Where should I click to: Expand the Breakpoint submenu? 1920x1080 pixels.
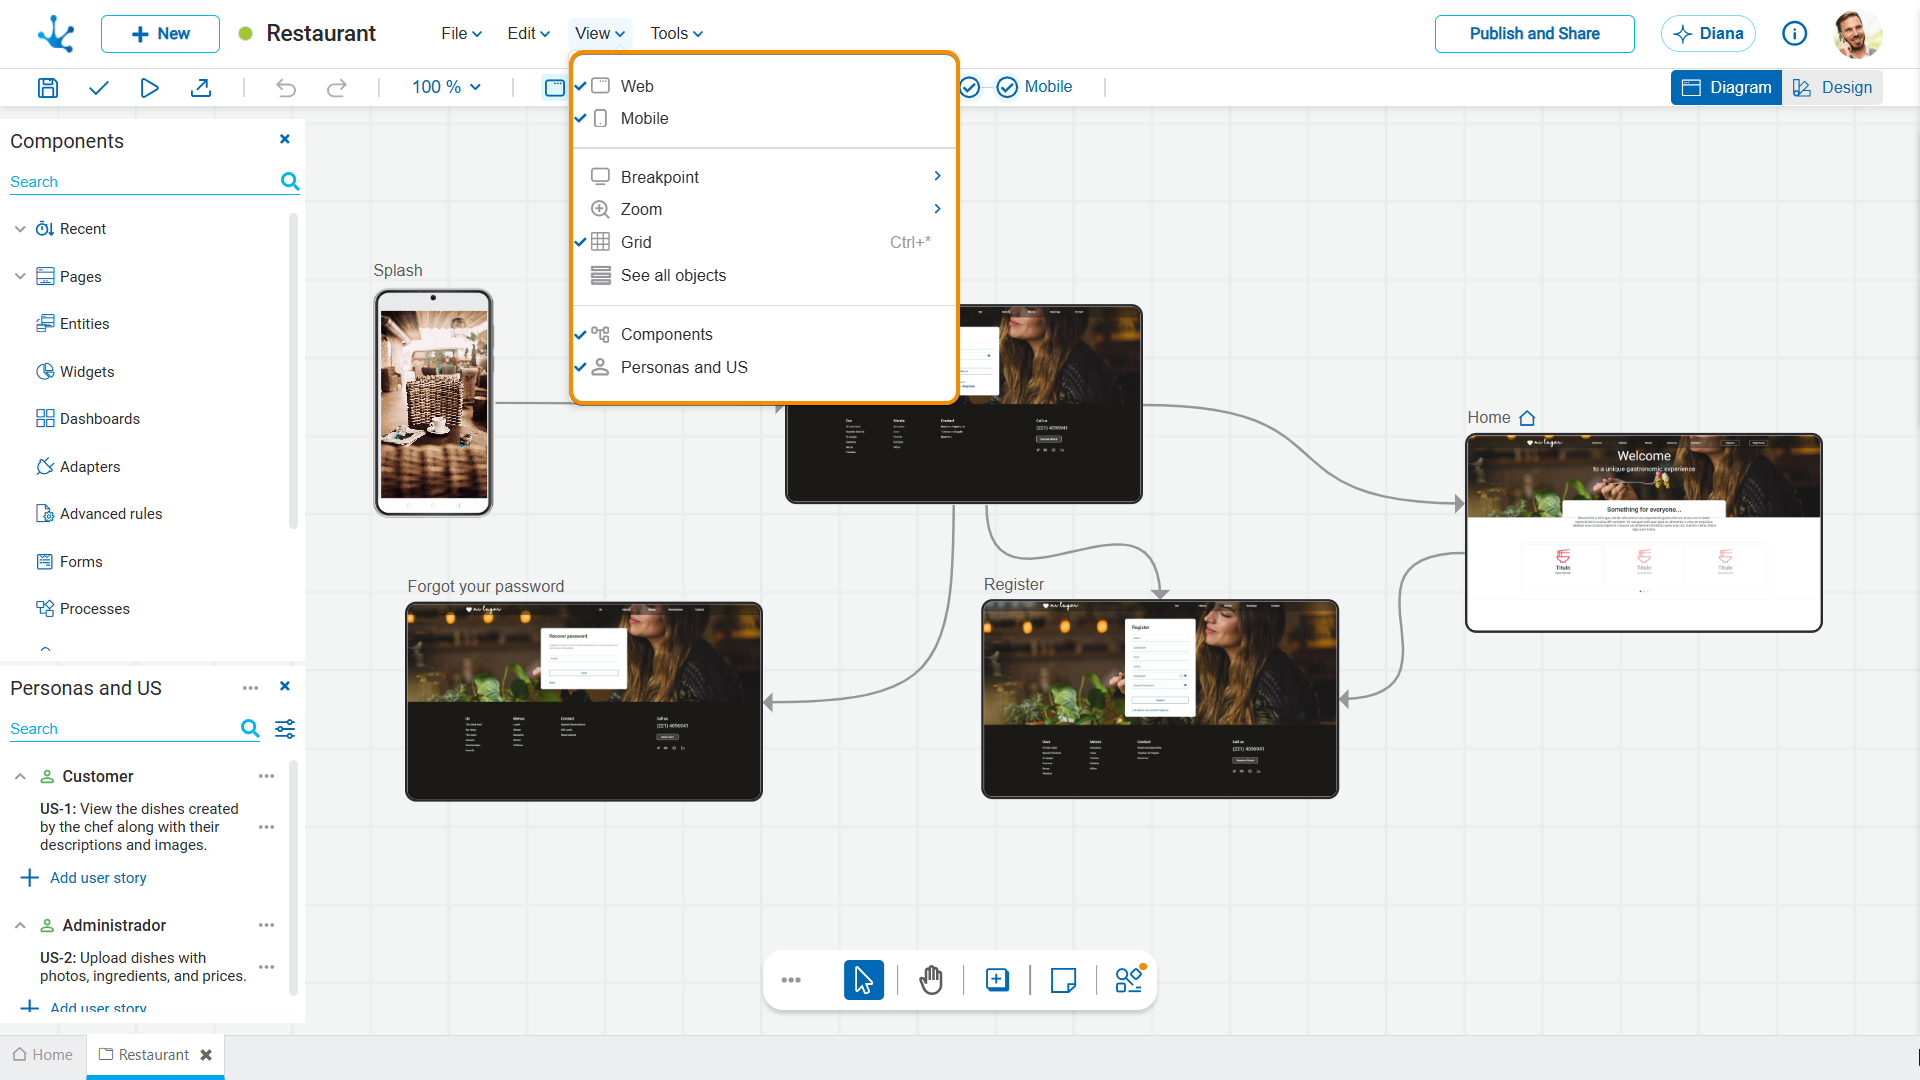pyautogui.click(x=765, y=177)
